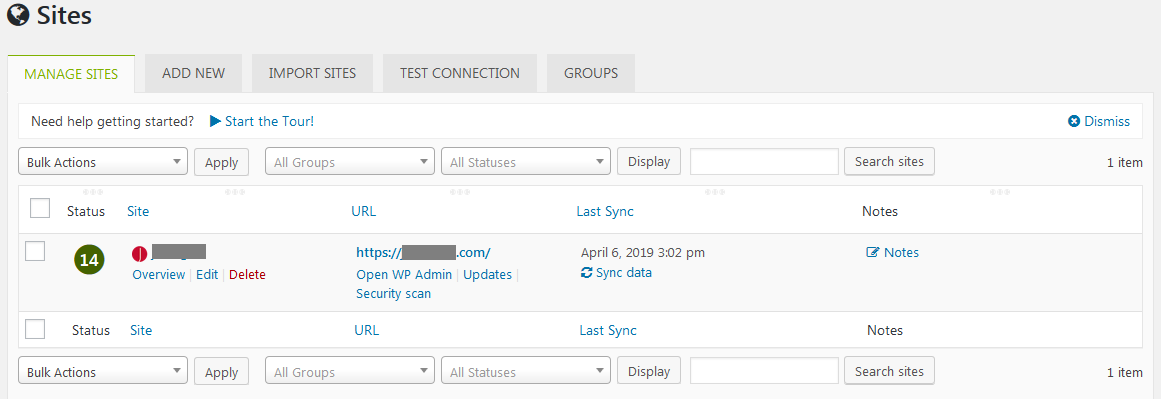
Task: Expand the top All Groups dropdown
Action: coord(350,162)
